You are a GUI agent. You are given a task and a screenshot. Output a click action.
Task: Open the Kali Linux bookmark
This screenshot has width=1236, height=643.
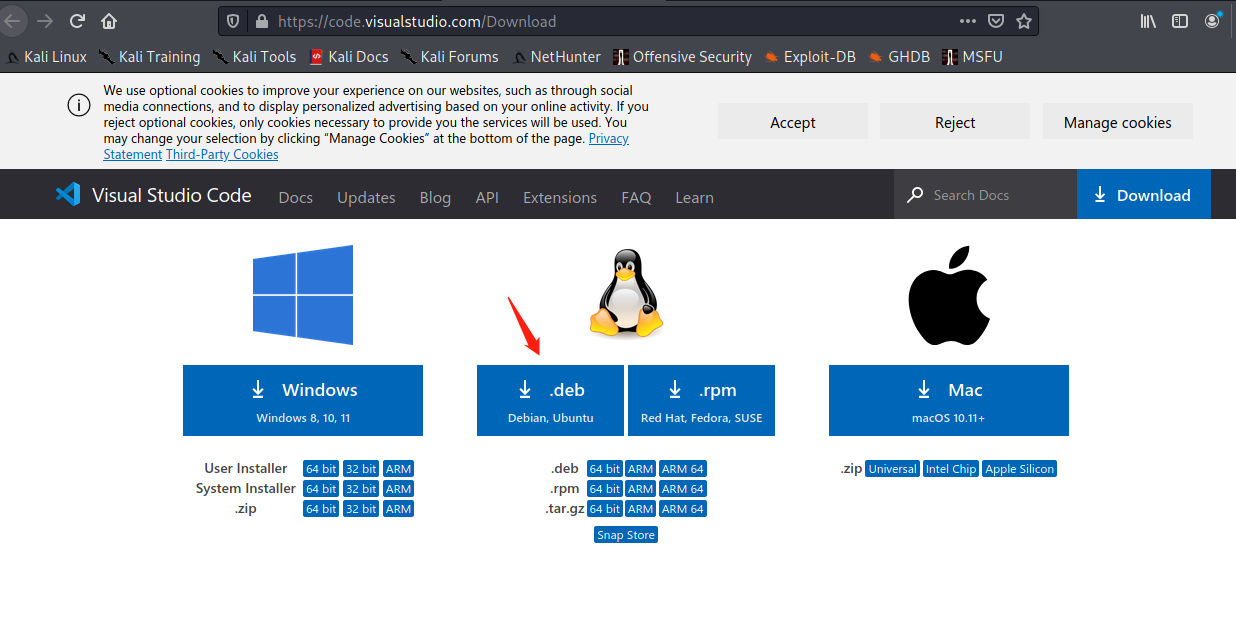tap(47, 57)
